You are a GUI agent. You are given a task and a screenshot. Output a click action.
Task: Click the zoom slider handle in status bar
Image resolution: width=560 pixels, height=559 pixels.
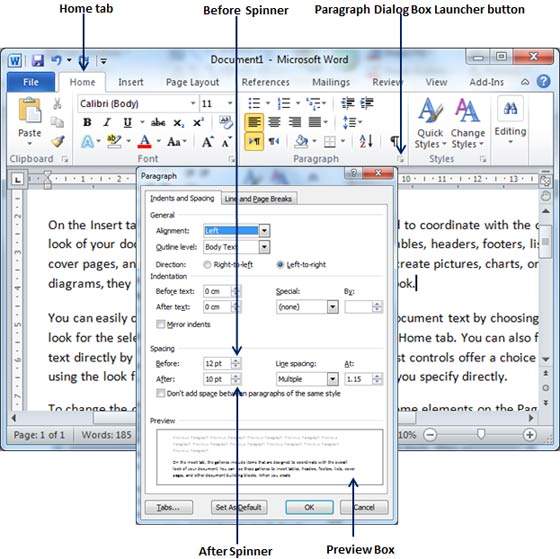pos(481,434)
